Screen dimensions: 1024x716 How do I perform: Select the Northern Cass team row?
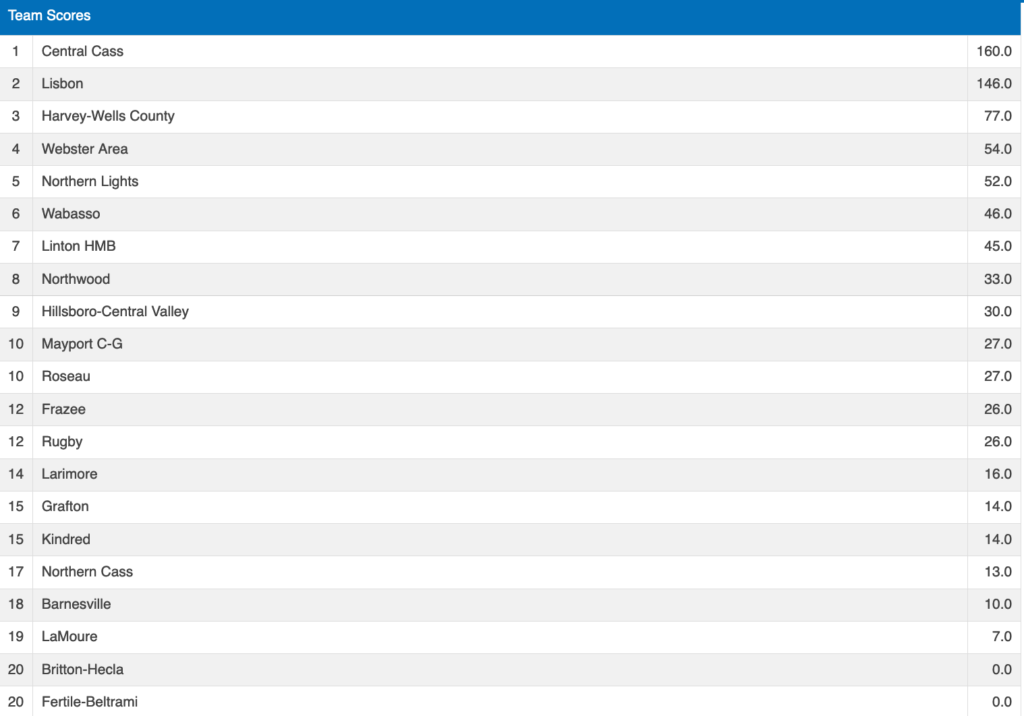pyautogui.click(x=87, y=572)
